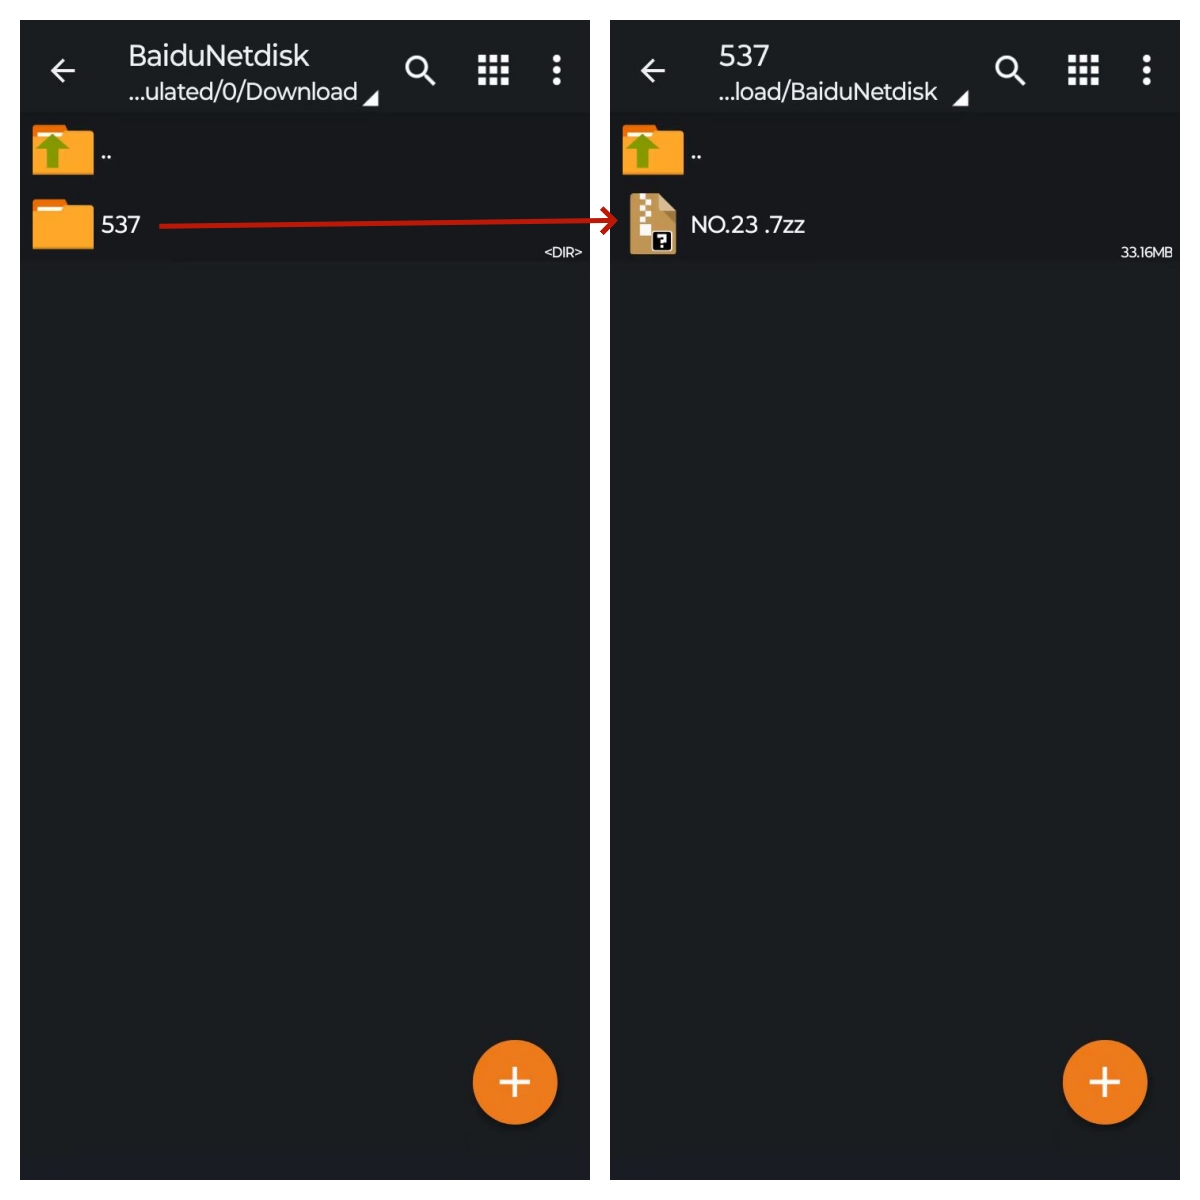1200x1200 pixels.
Task: Tap the orange plus button in right pane
Action: (1105, 1082)
